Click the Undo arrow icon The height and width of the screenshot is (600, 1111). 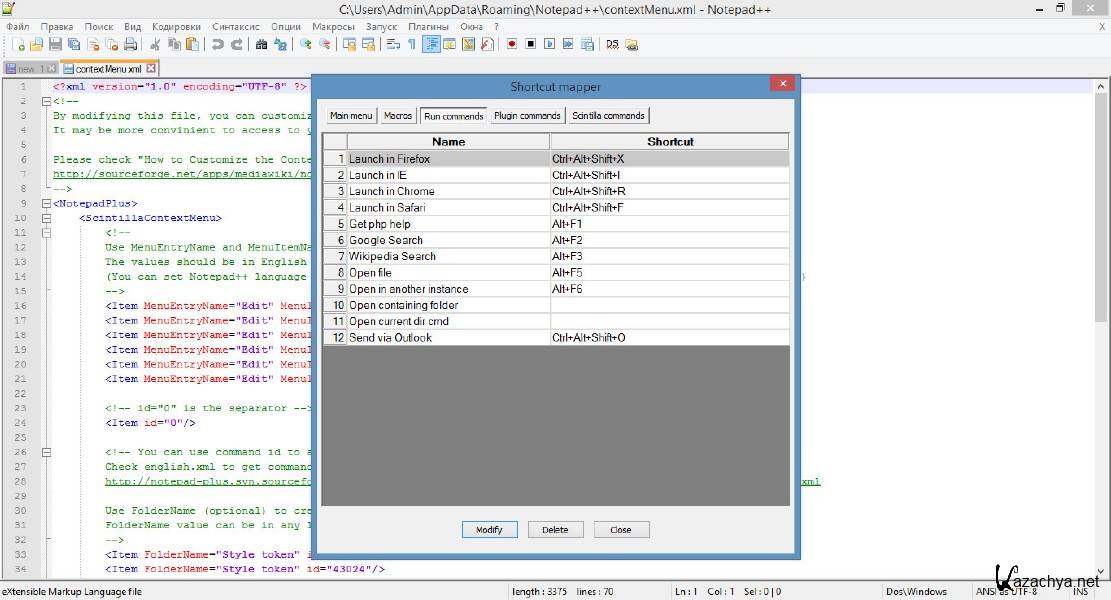(217, 44)
